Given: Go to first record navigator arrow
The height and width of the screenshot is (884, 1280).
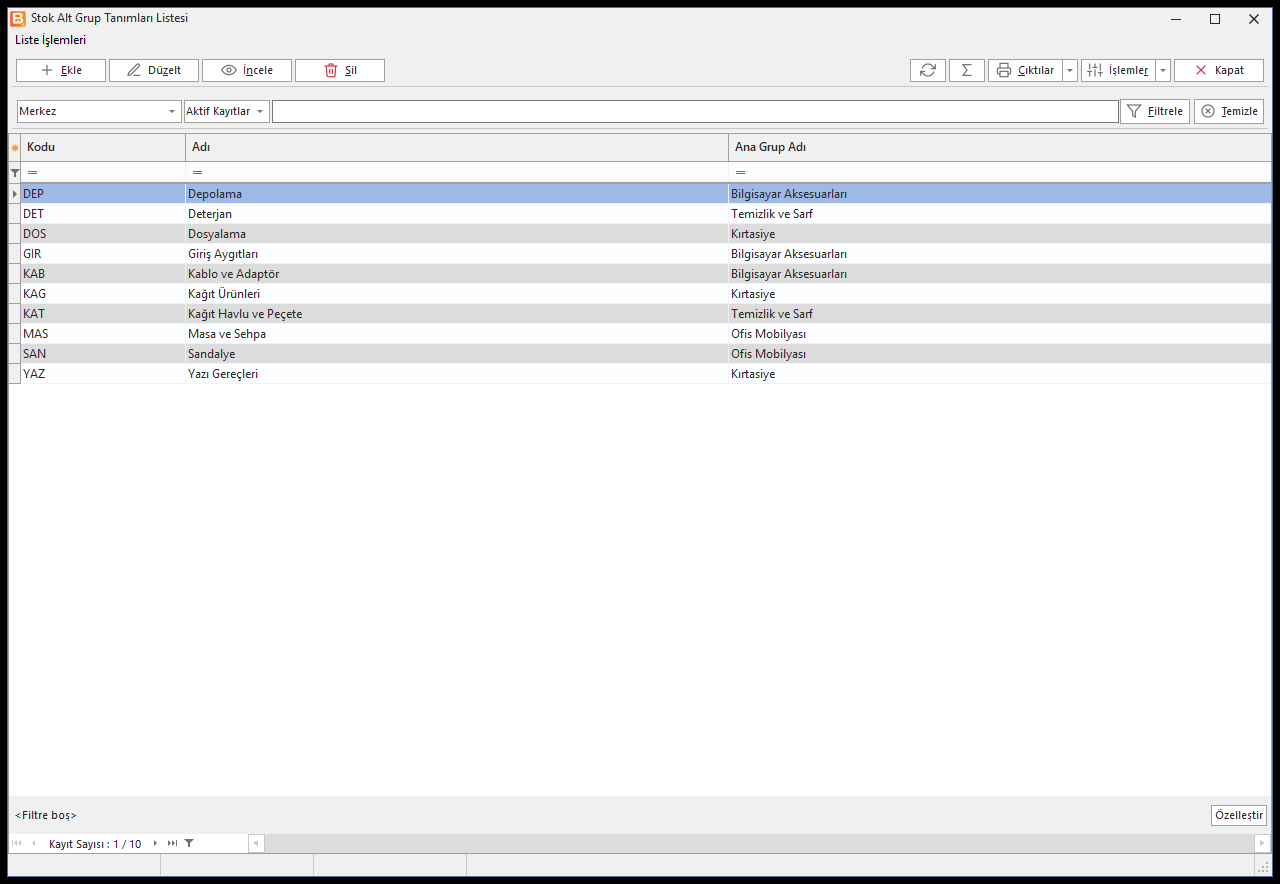Looking at the screenshot, I should point(16,843).
